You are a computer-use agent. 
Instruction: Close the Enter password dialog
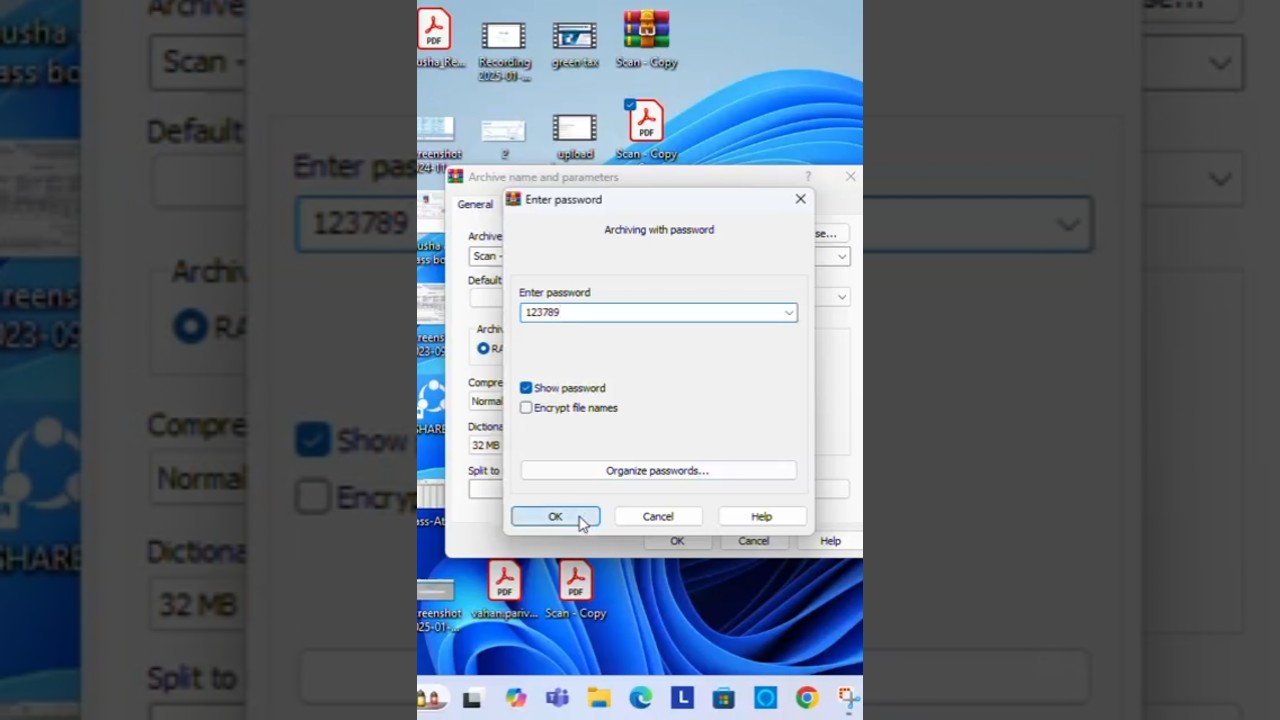800,199
